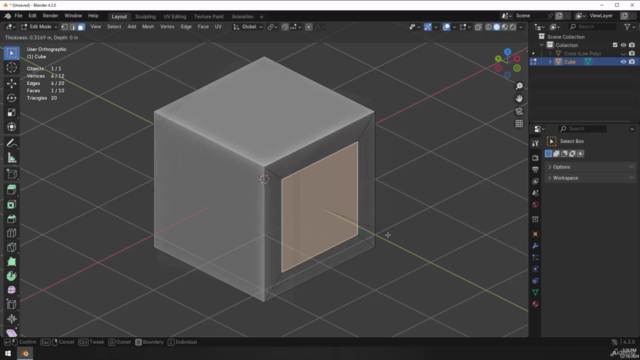Screen dimensions: 640x360
Task: Activate the 3D Cursor tool
Action: 11,68
